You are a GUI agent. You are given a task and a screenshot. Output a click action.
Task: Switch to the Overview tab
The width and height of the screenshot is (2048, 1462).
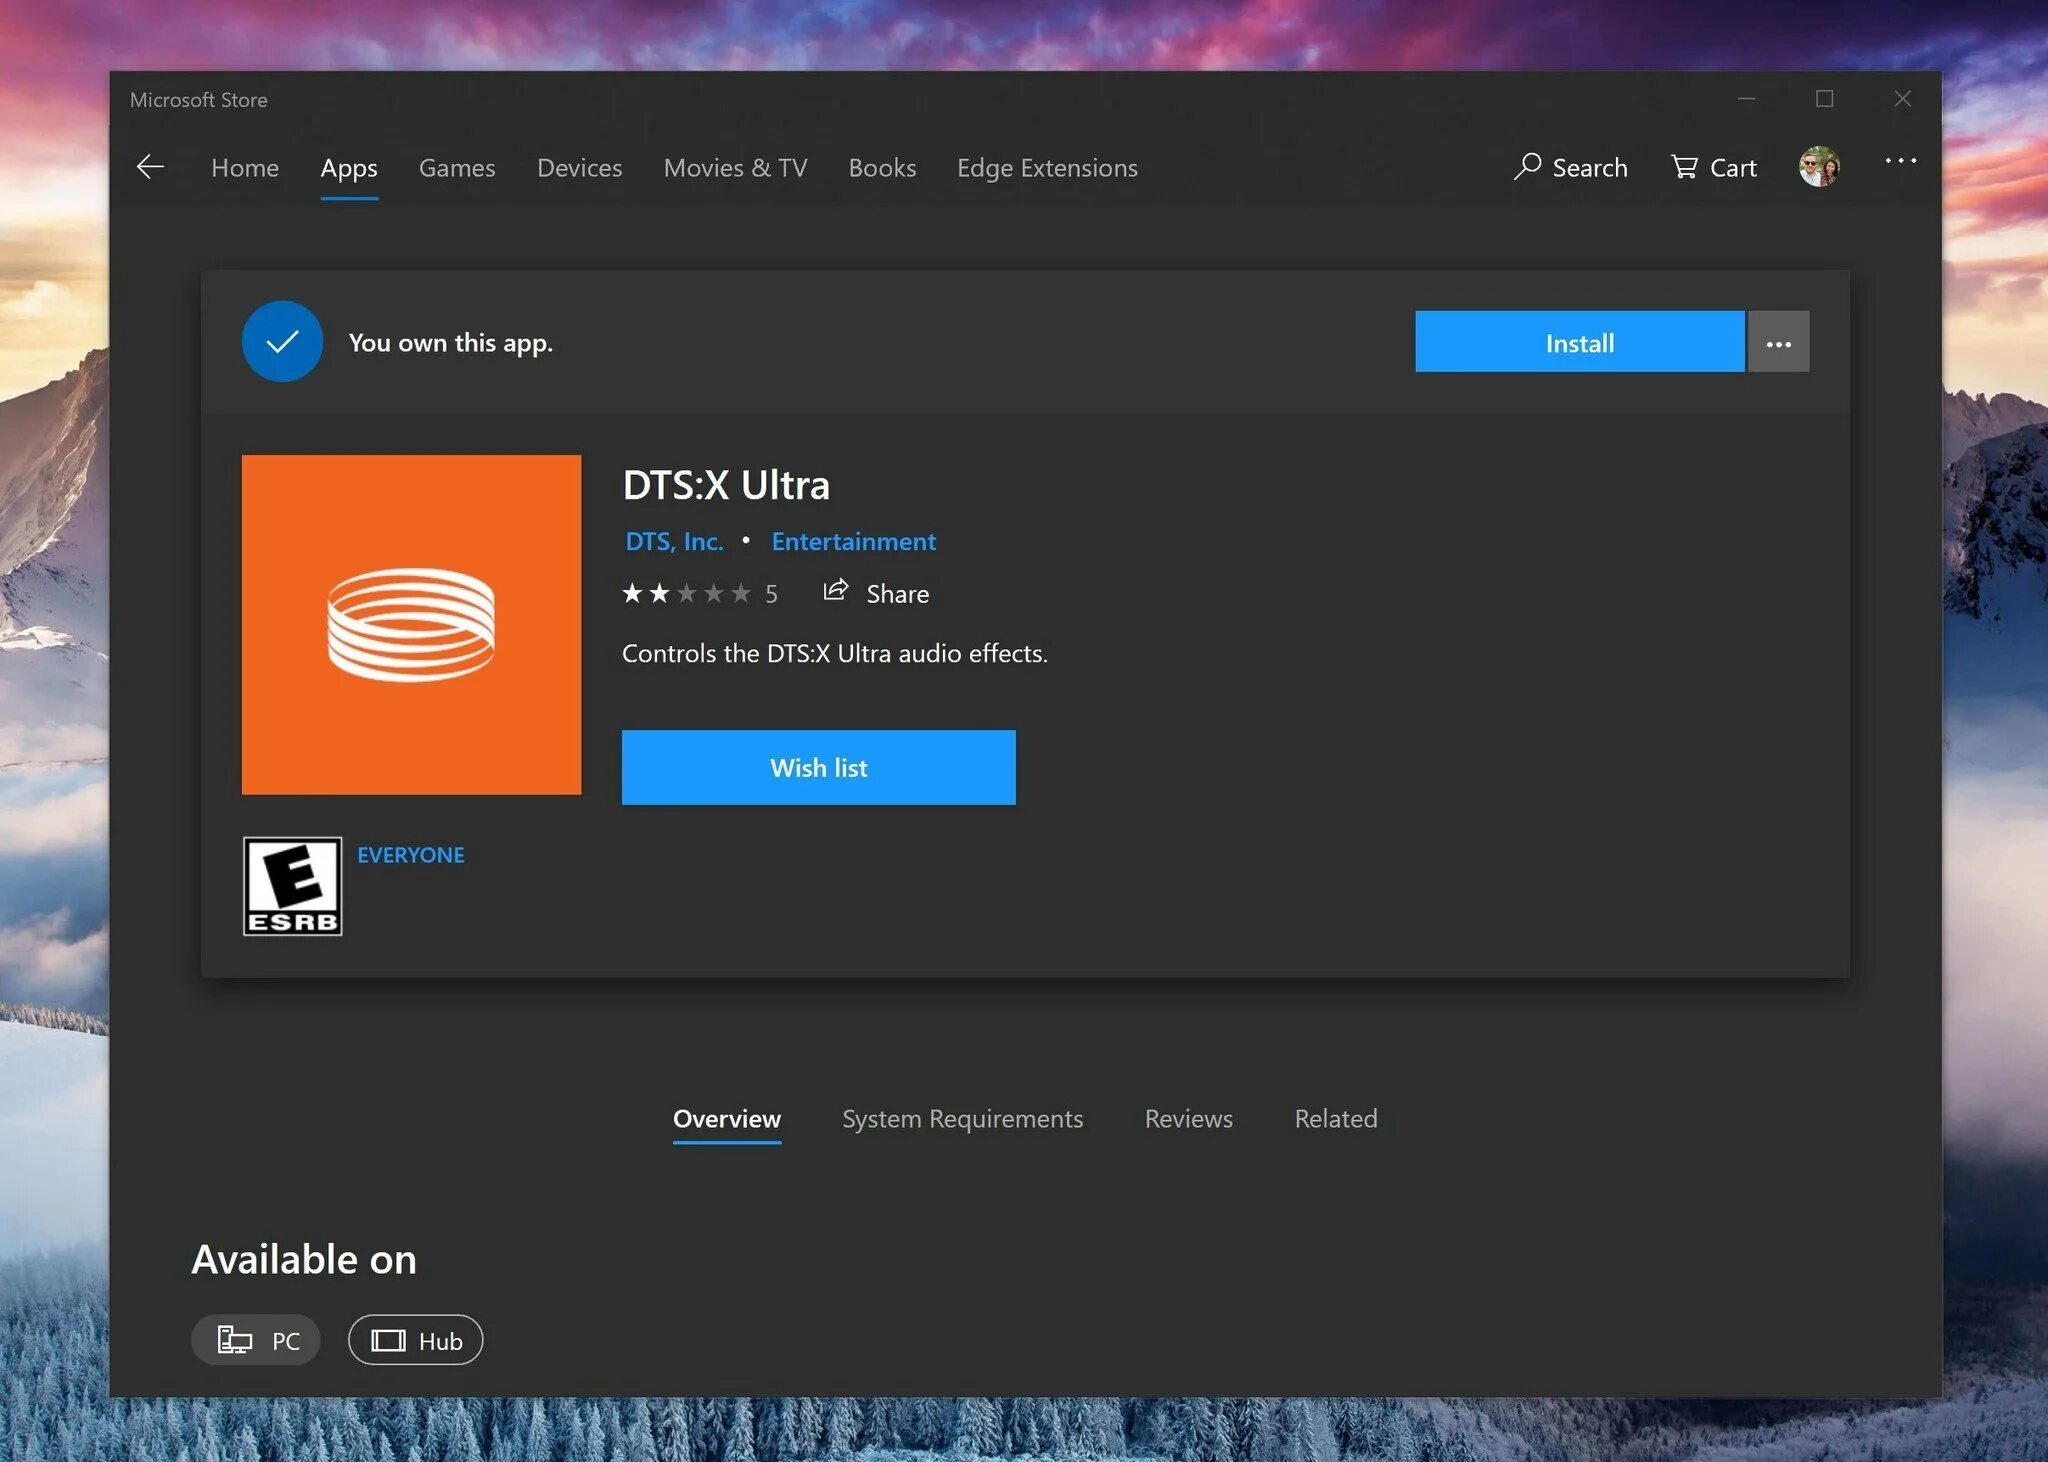click(x=727, y=1119)
